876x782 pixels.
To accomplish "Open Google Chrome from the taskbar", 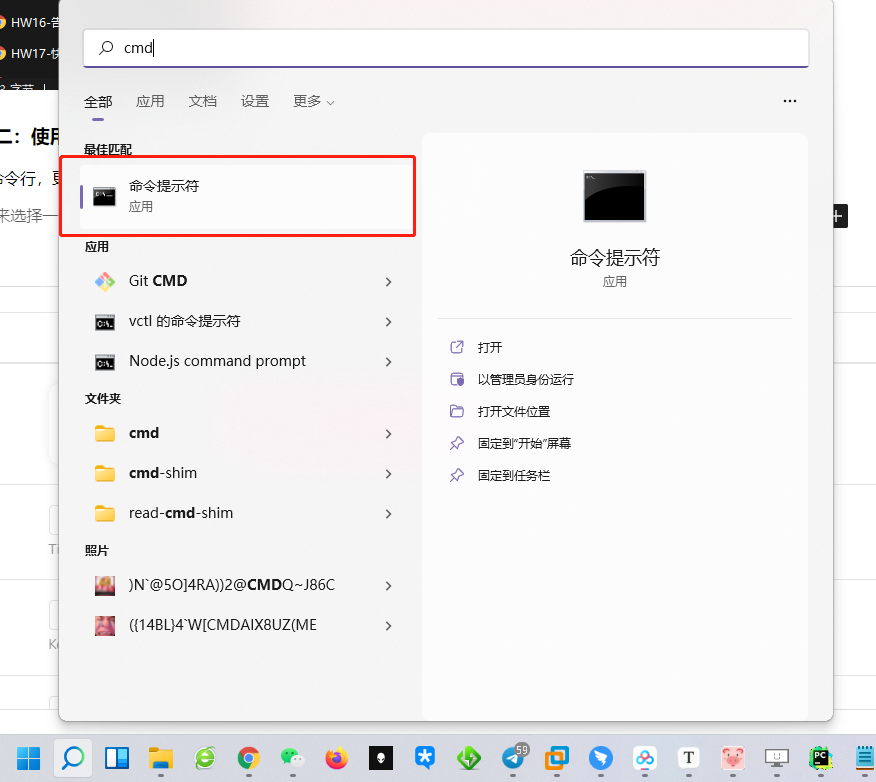I will click(249, 758).
